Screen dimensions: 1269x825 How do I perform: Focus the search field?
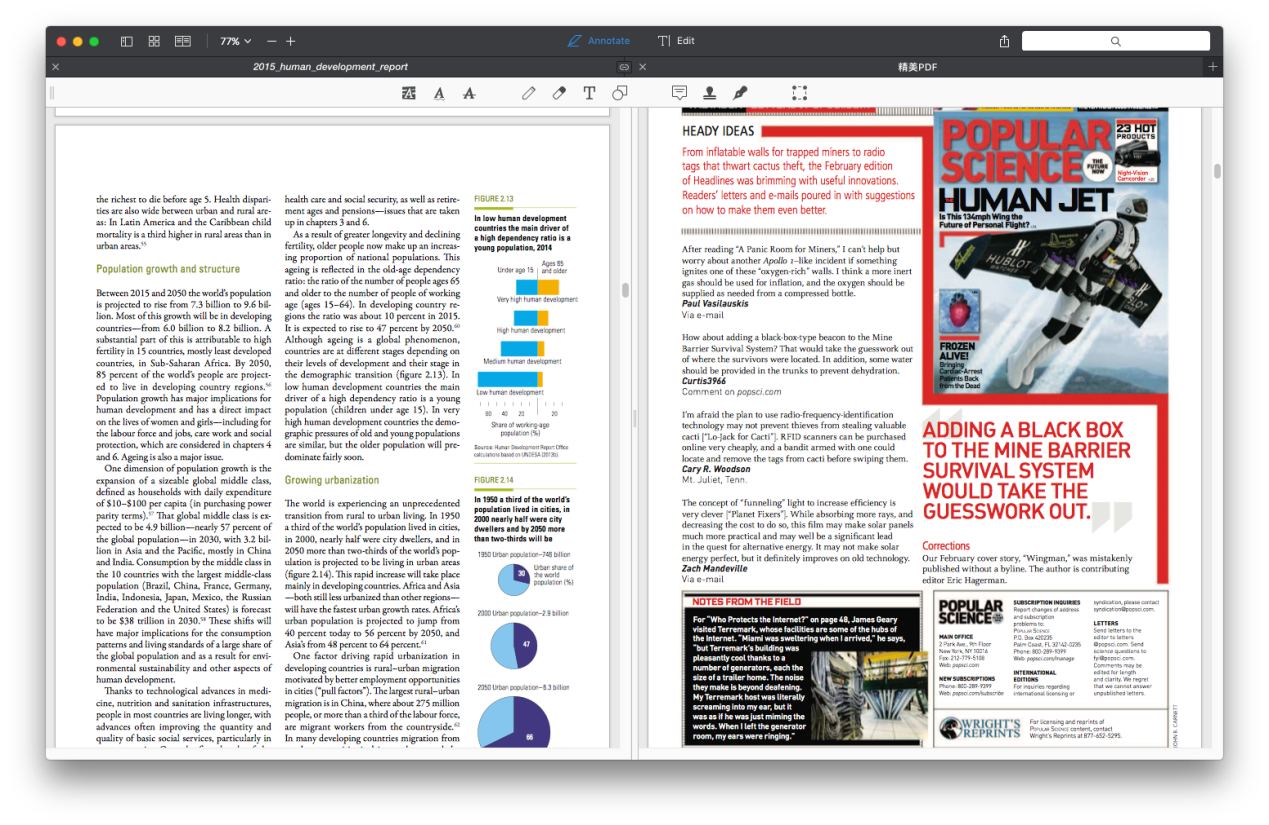1116,41
